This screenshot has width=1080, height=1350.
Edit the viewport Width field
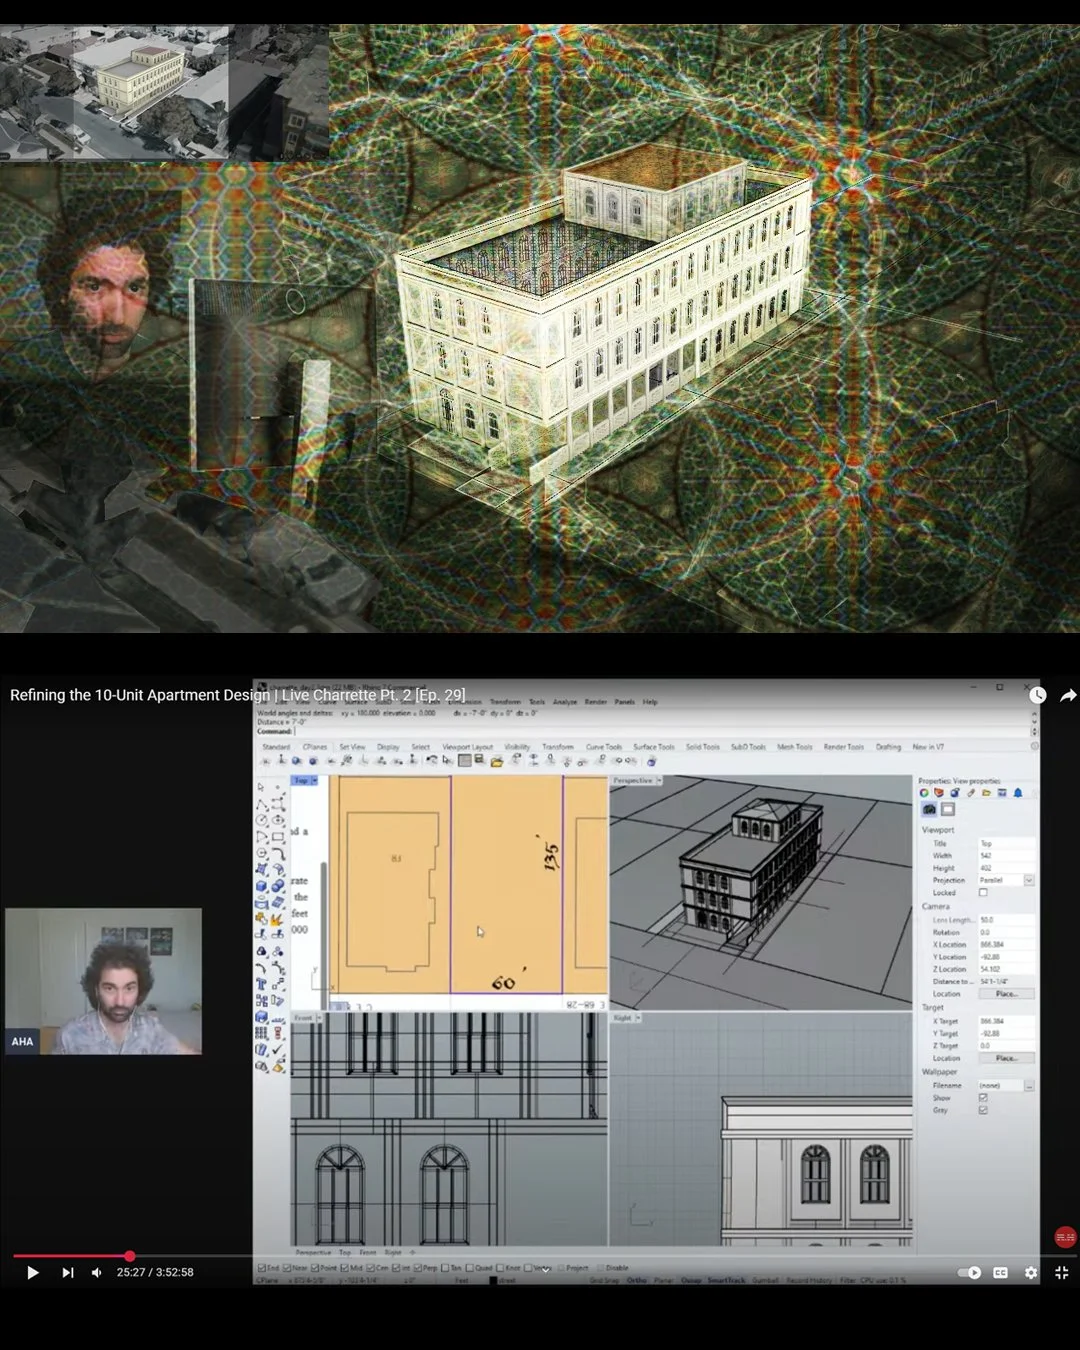(x=1007, y=856)
